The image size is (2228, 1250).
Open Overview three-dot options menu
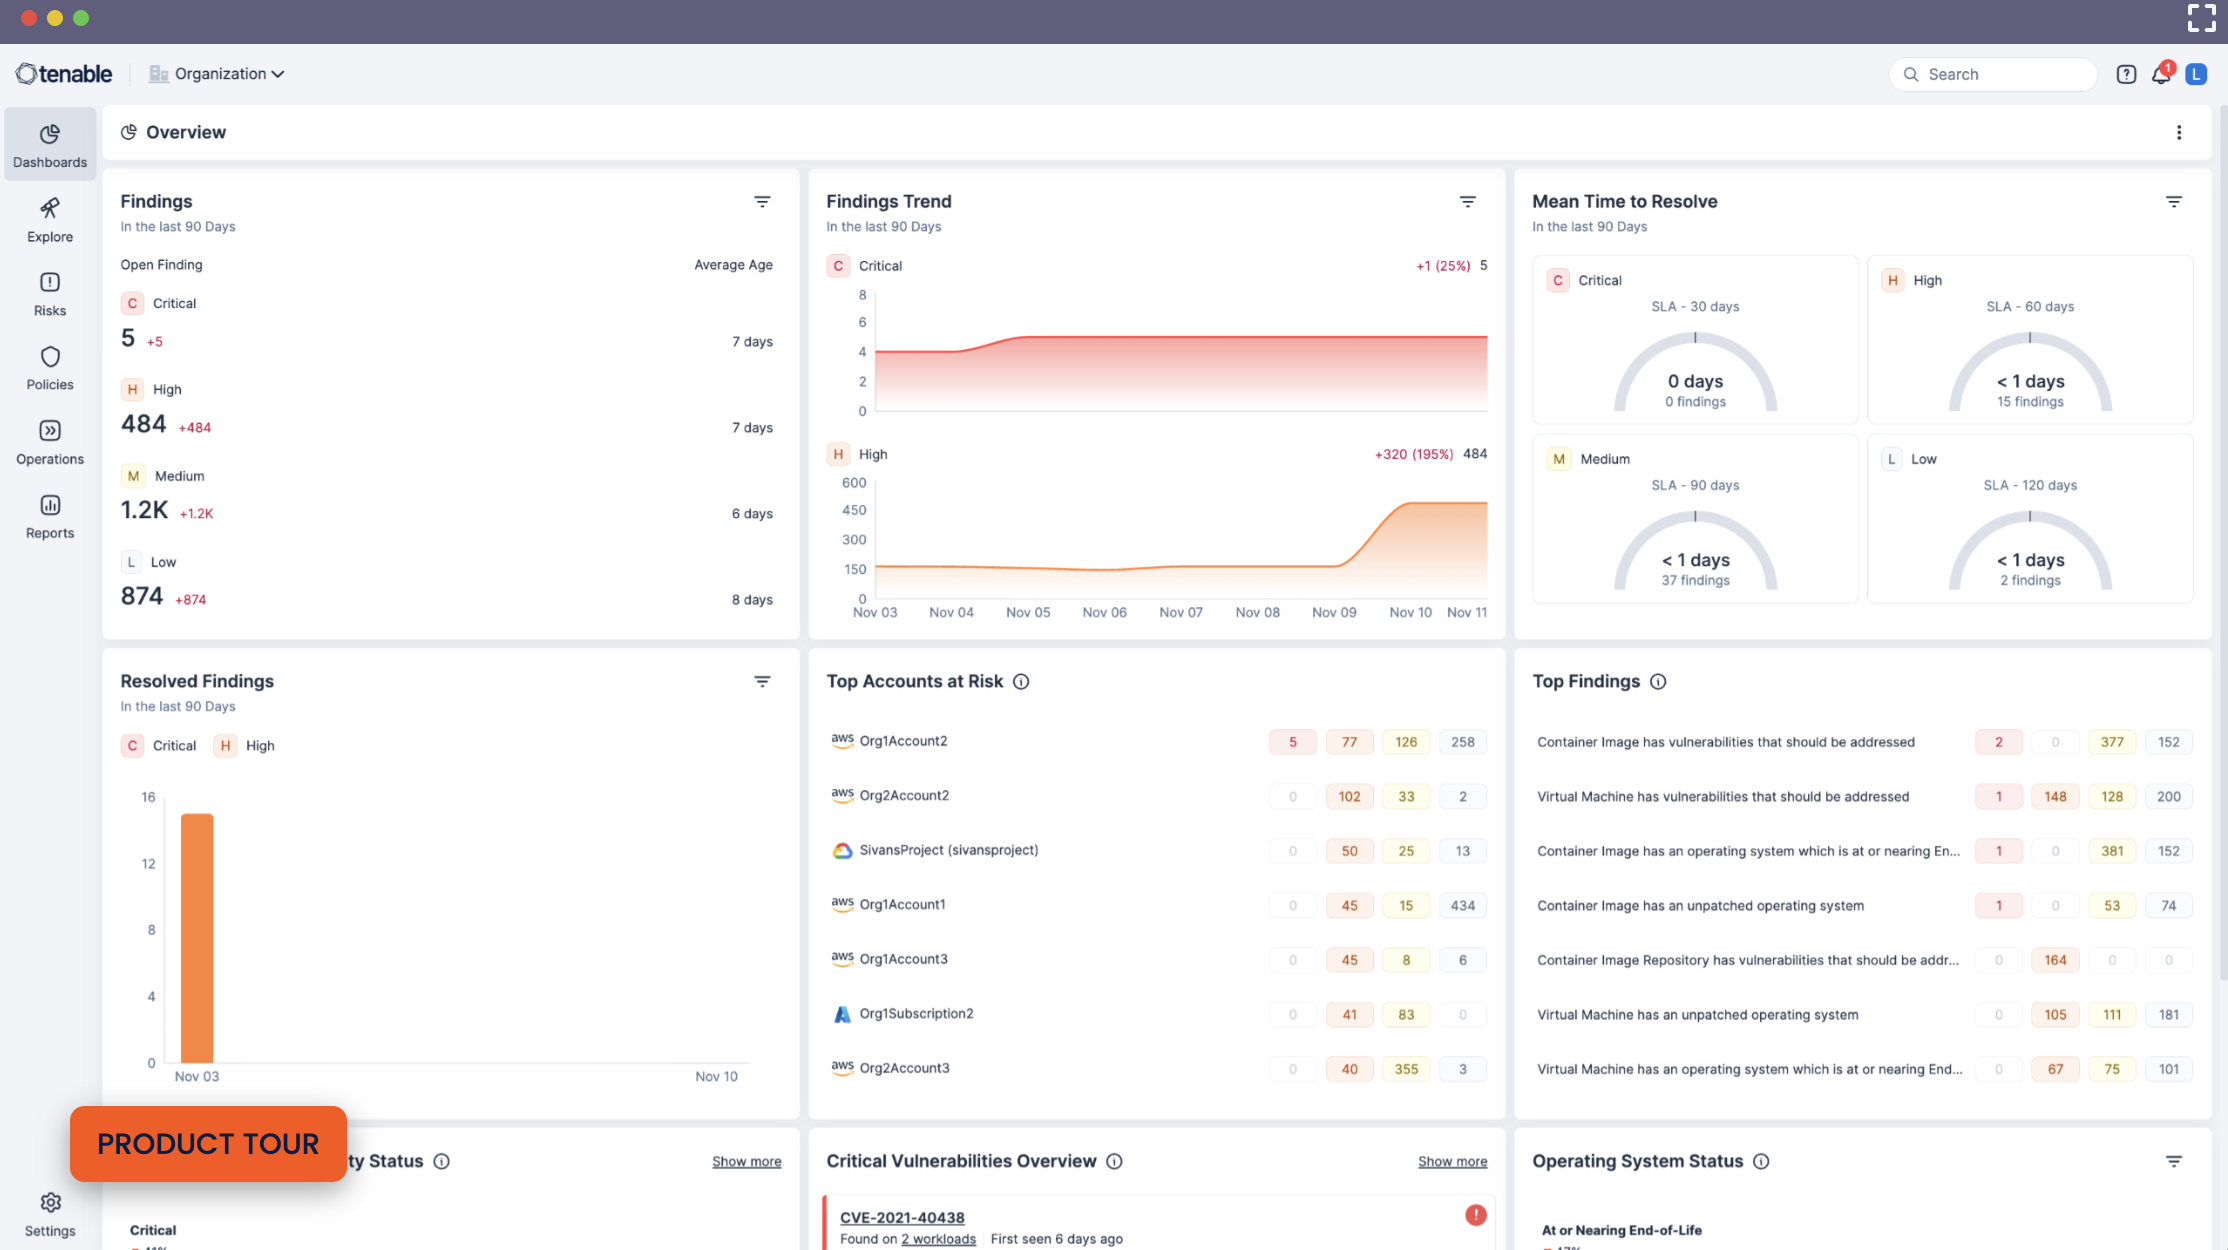click(2179, 133)
